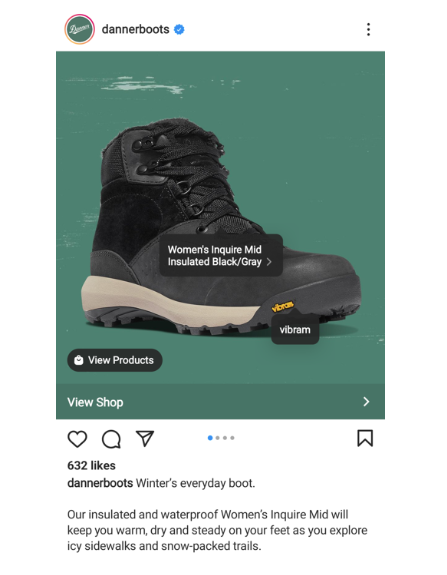Open the dannerboots username in the header
Image resolution: width=447 pixels, height=575 pixels.
pos(135,29)
